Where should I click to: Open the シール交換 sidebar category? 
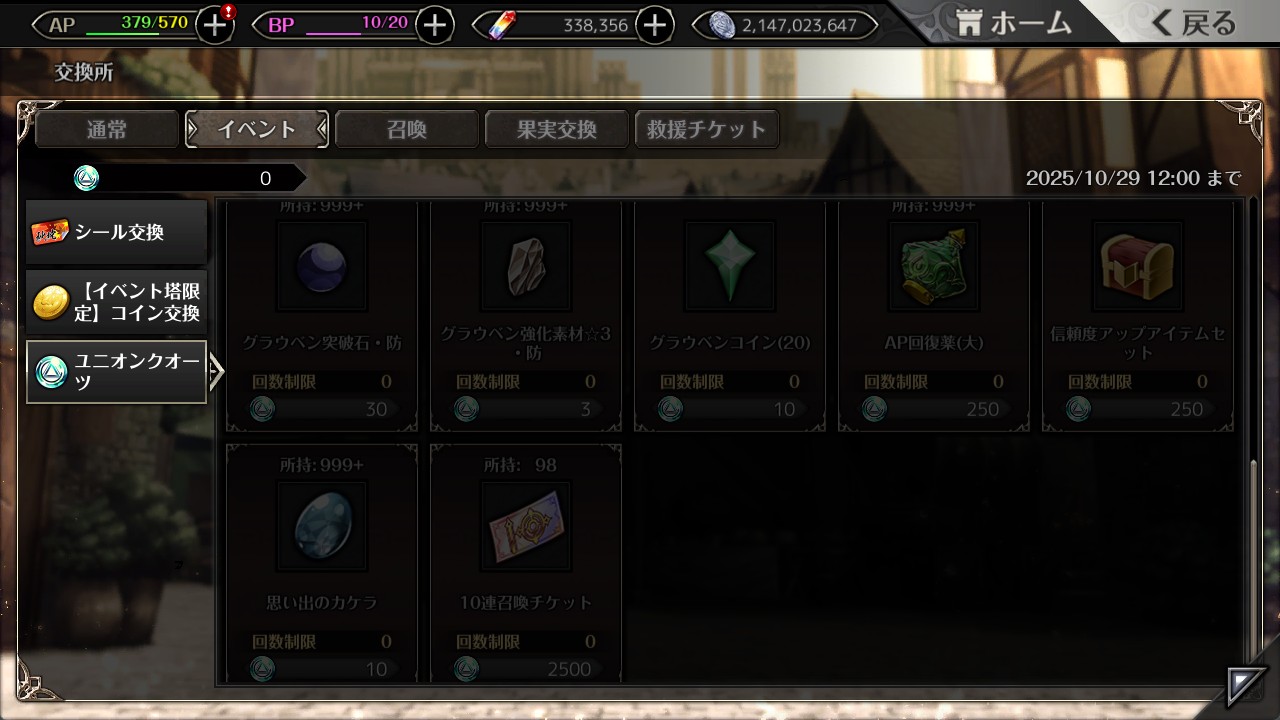click(117, 232)
